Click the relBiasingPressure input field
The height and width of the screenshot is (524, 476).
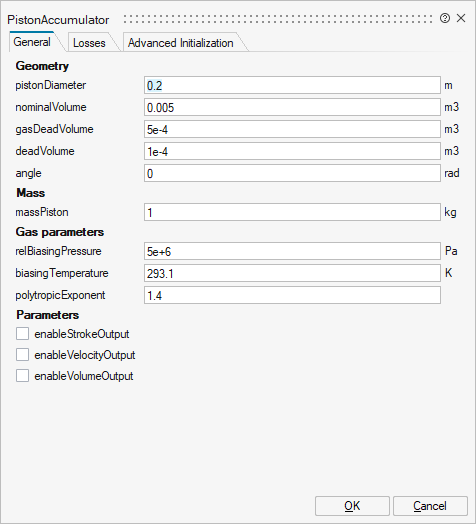(292, 251)
